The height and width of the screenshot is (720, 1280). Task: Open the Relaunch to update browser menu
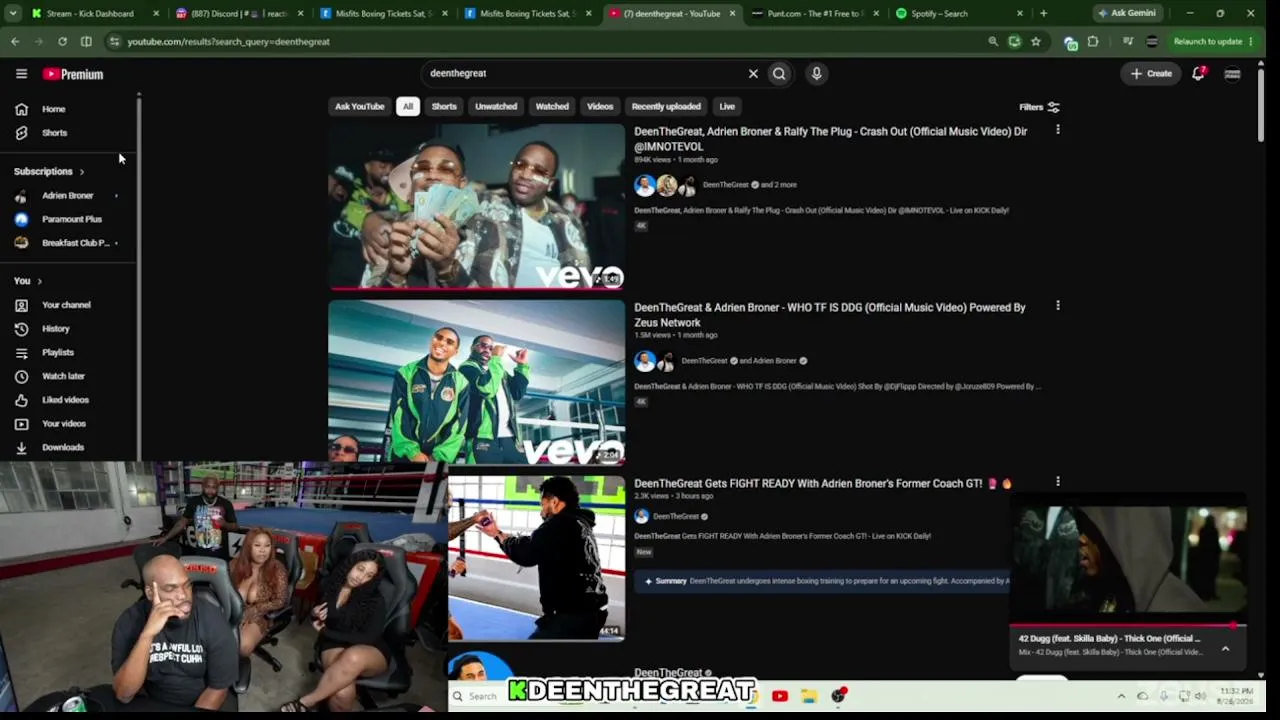click(1213, 41)
